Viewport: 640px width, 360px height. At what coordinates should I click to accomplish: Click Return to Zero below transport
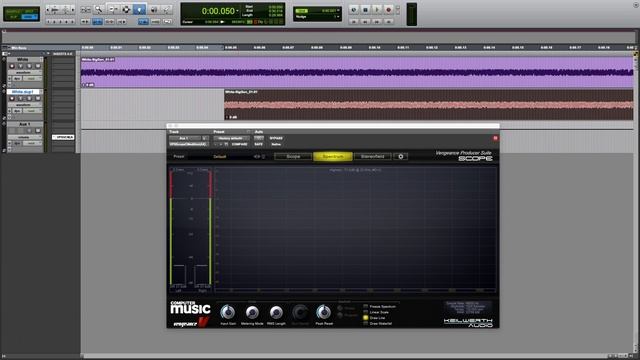[x=354, y=21]
